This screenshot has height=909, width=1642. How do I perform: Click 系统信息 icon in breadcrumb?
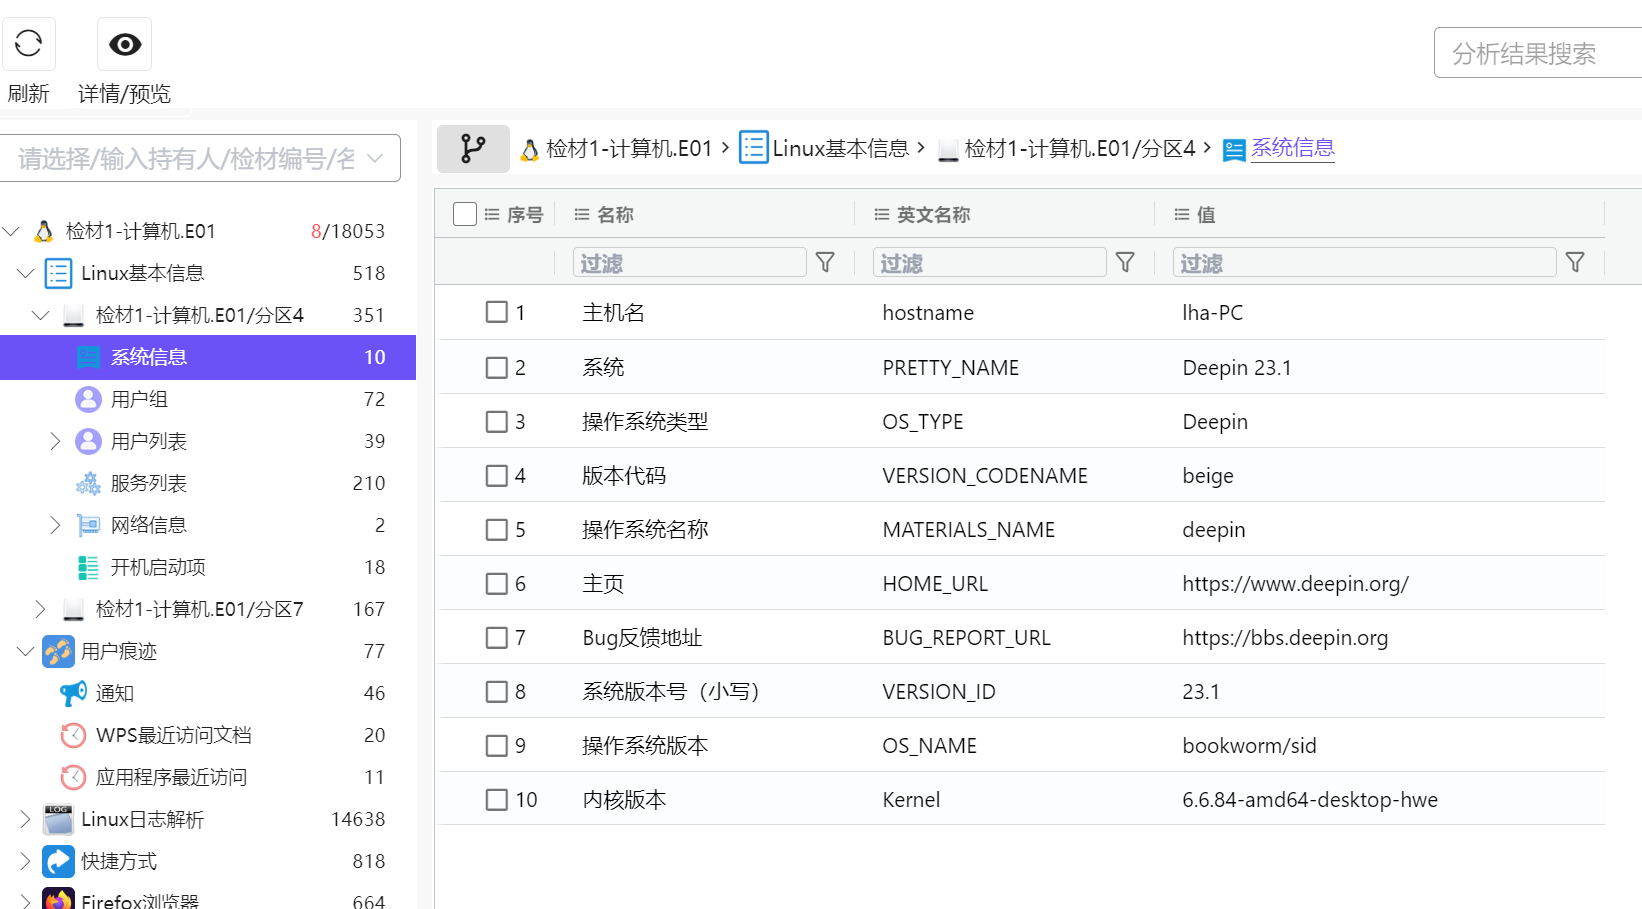(1234, 150)
